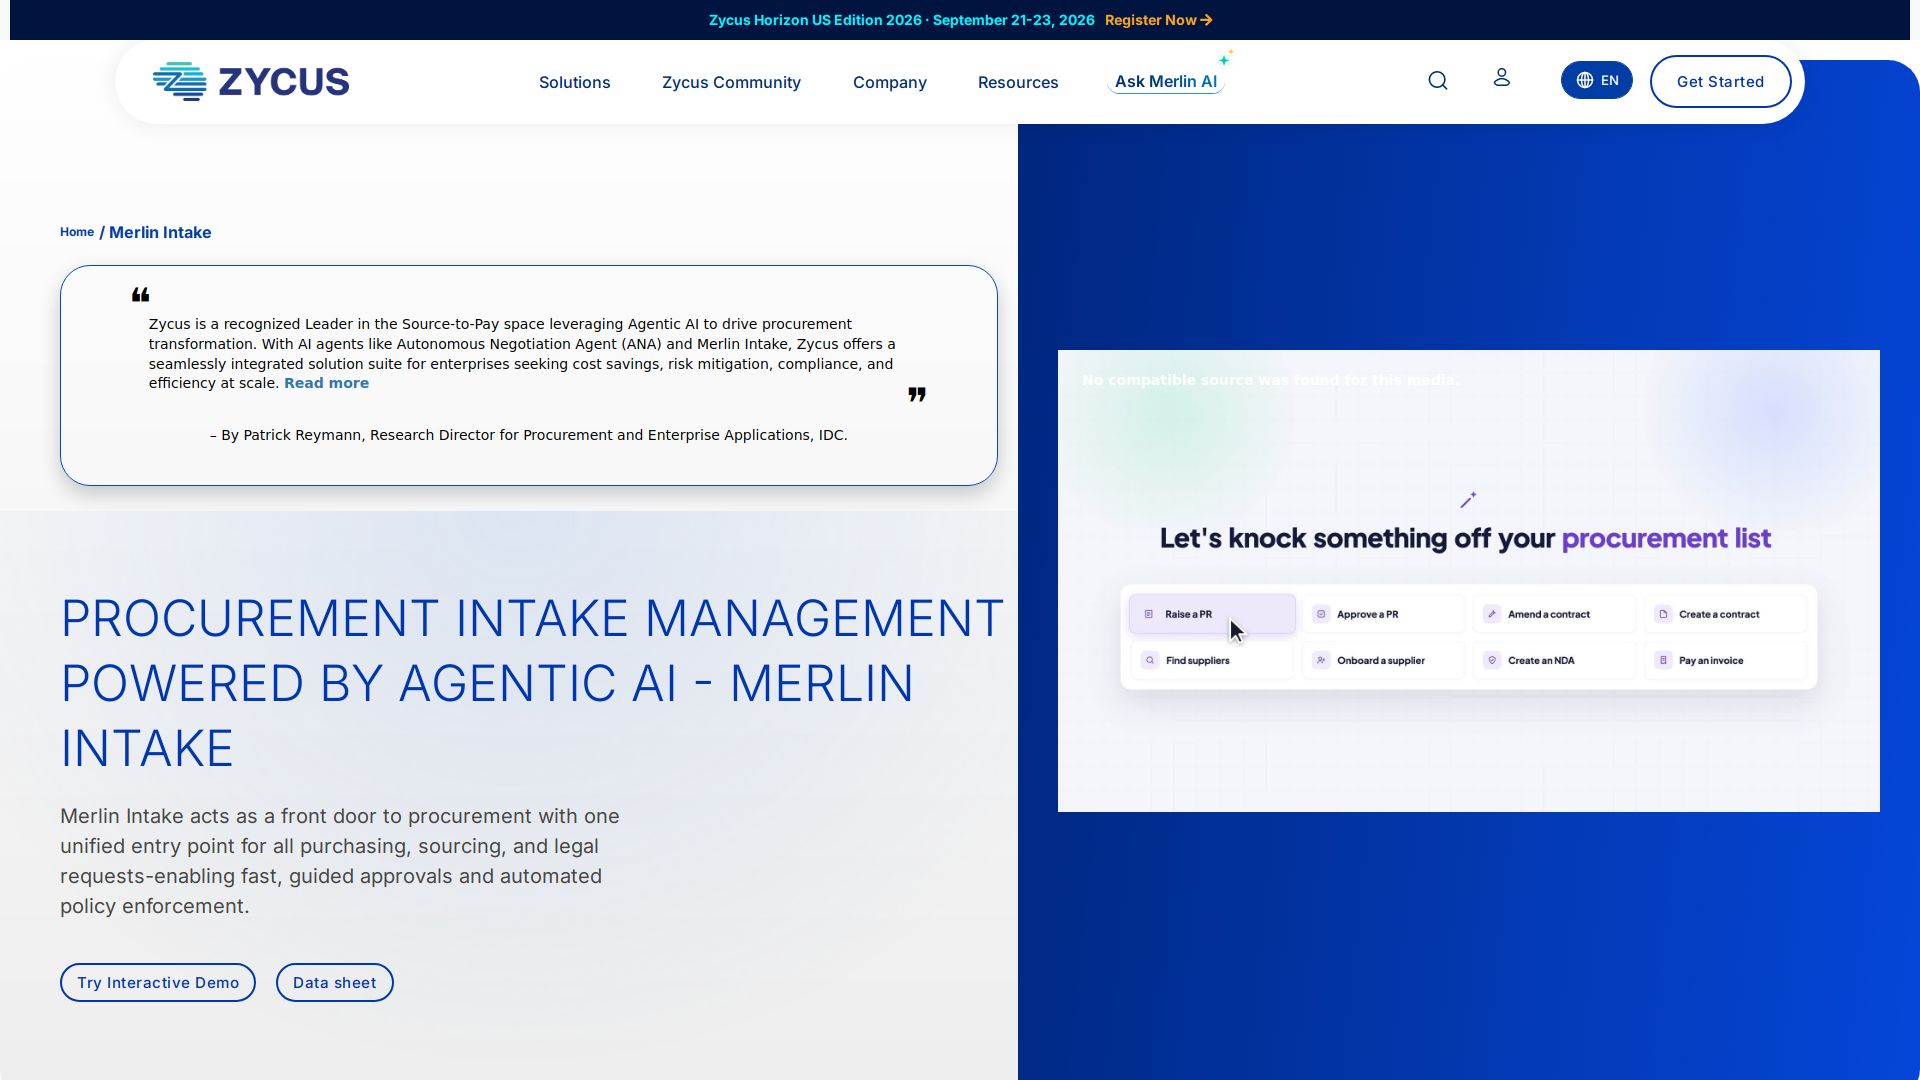
Task: Select the Amend a contract tile
Action: 1555,614
